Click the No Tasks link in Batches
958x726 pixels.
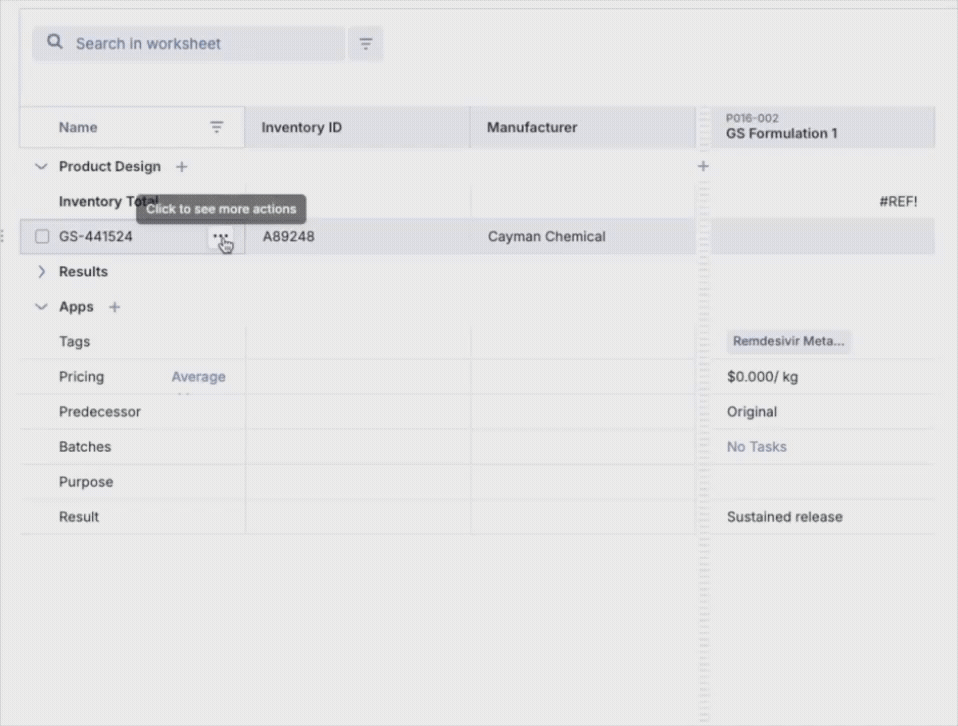pyautogui.click(x=756, y=447)
